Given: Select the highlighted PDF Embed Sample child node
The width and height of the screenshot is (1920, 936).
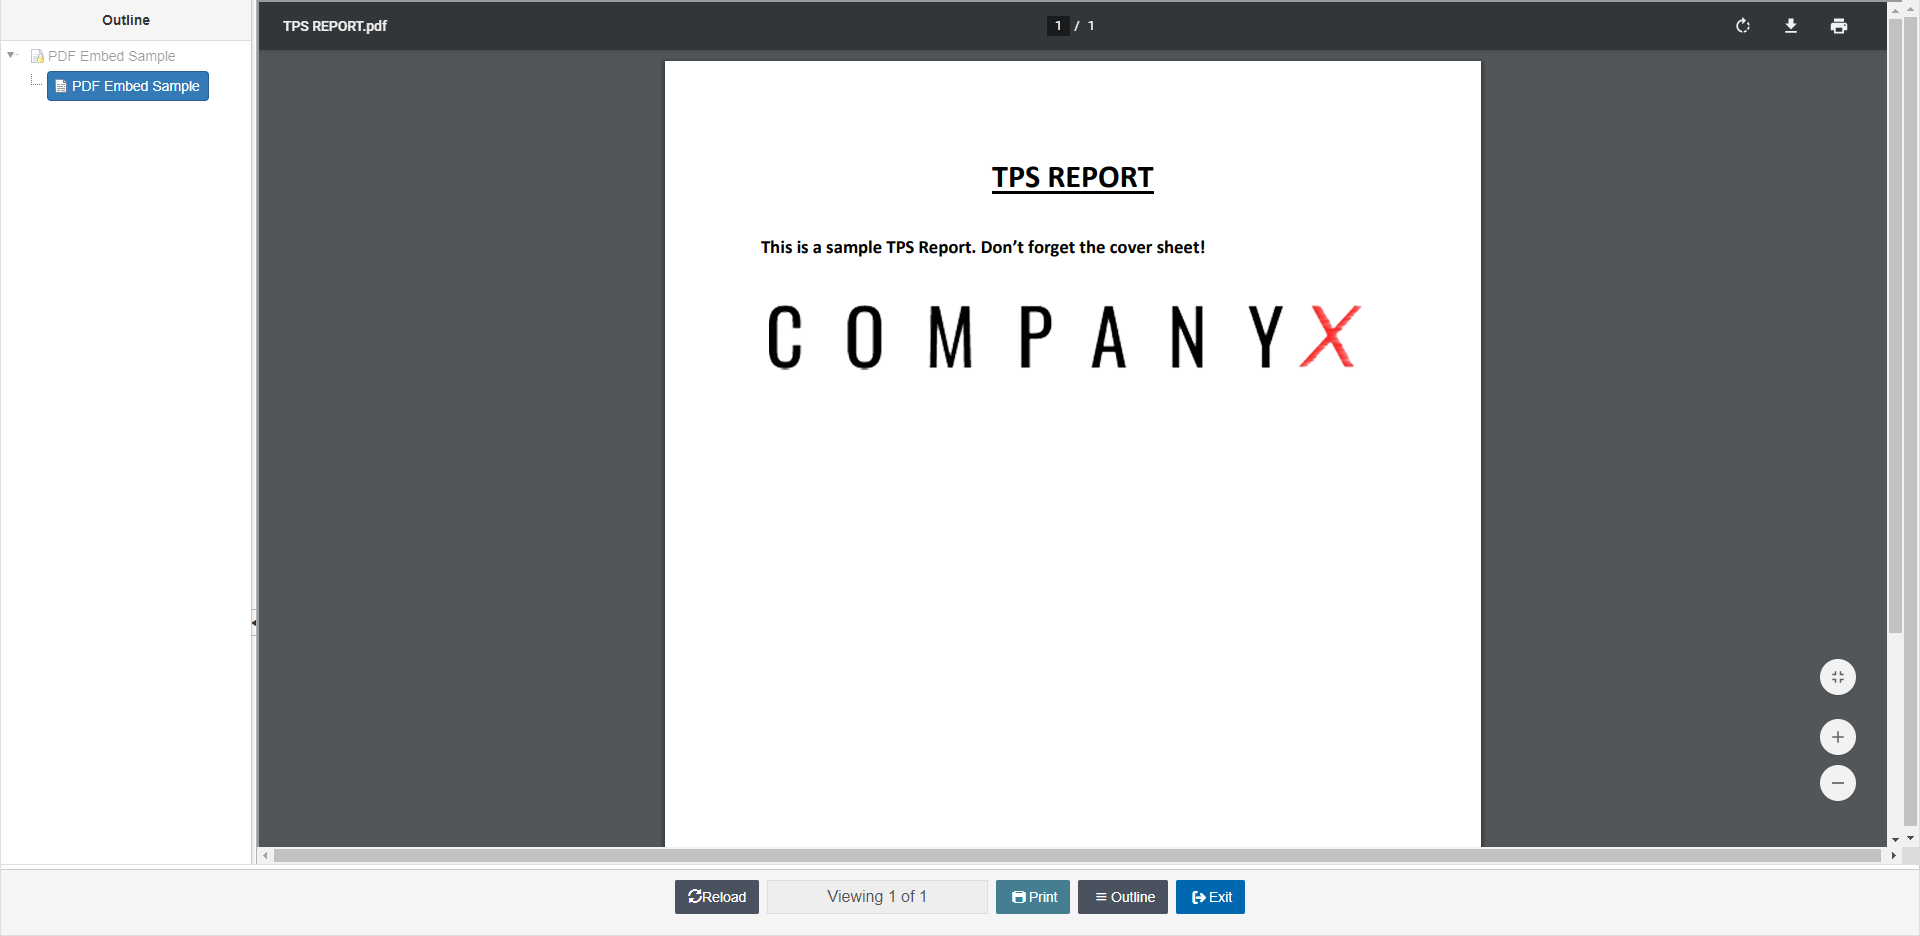Looking at the screenshot, I should [x=128, y=86].
